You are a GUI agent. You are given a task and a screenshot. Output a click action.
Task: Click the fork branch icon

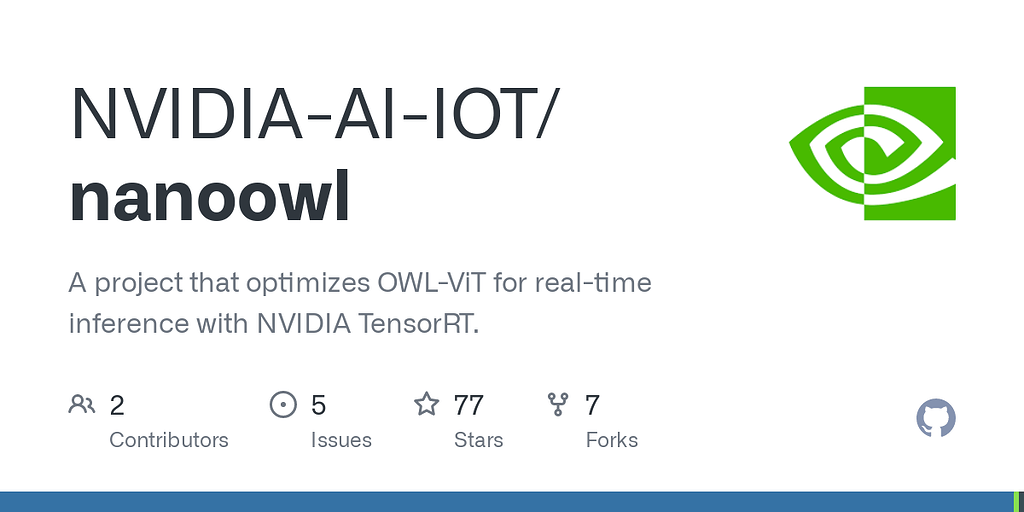(x=558, y=404)
